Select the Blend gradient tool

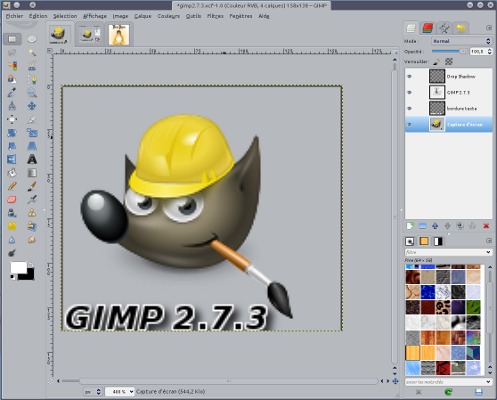coord(32,173)
